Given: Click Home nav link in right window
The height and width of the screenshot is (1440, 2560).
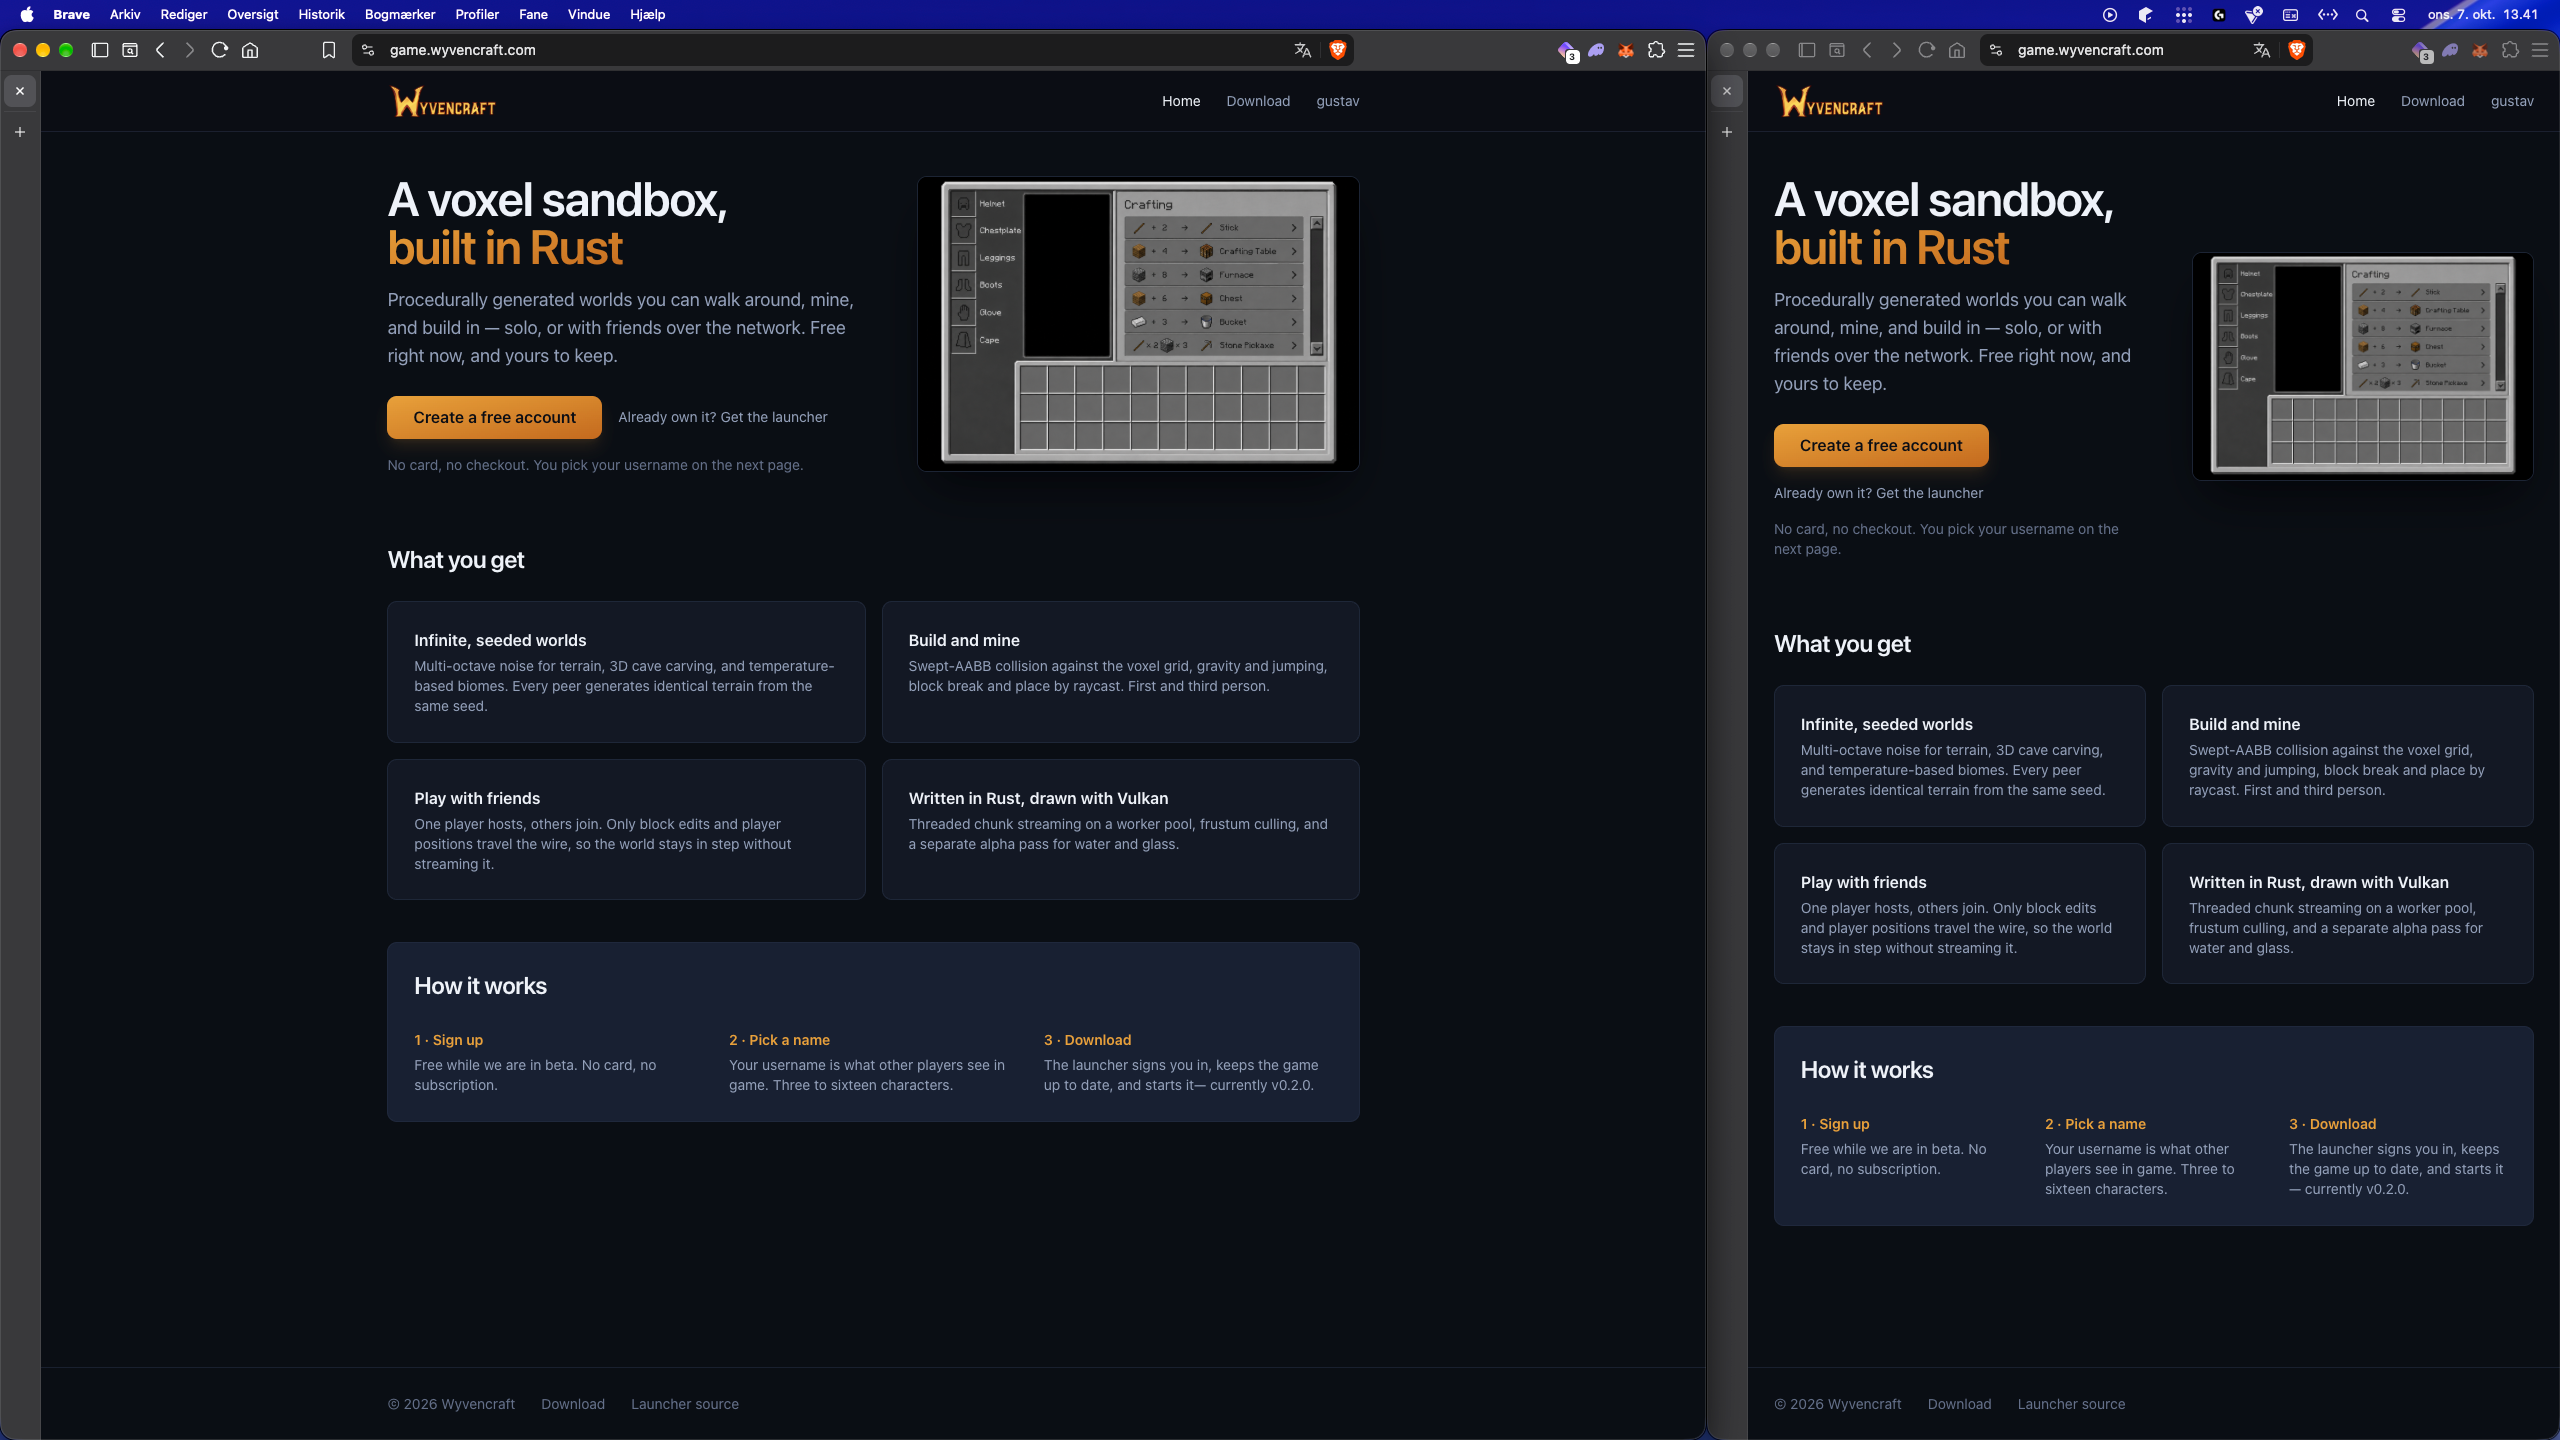Looking at the screenshot, I should pos(2355,101).
